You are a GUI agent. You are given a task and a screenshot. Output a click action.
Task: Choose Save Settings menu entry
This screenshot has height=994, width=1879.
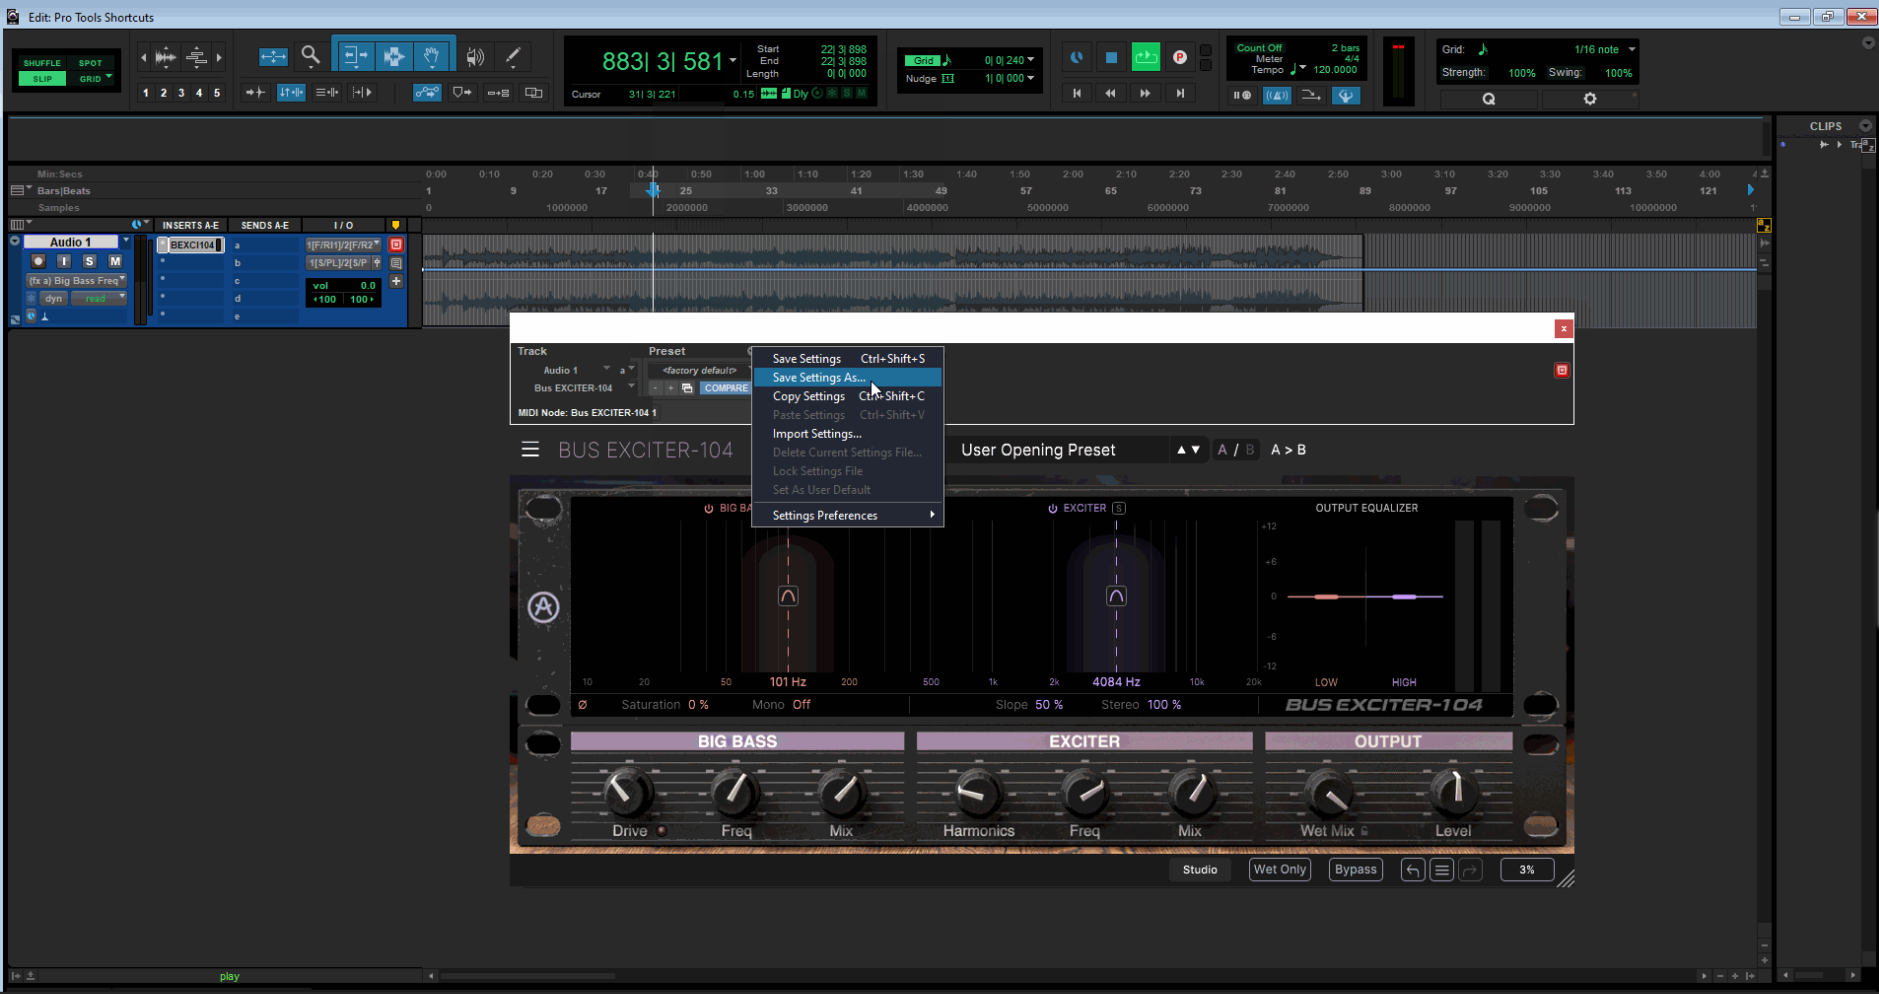click(847, 359)
